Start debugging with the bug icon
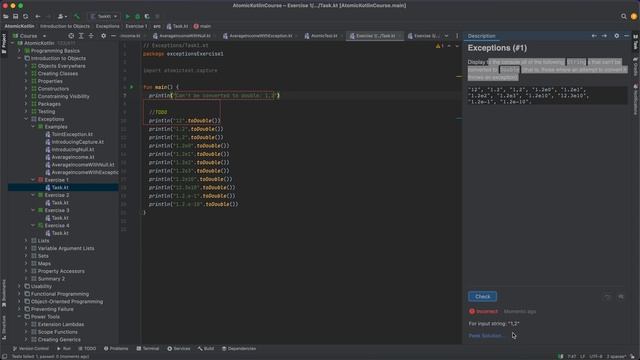 pos(138,16)
